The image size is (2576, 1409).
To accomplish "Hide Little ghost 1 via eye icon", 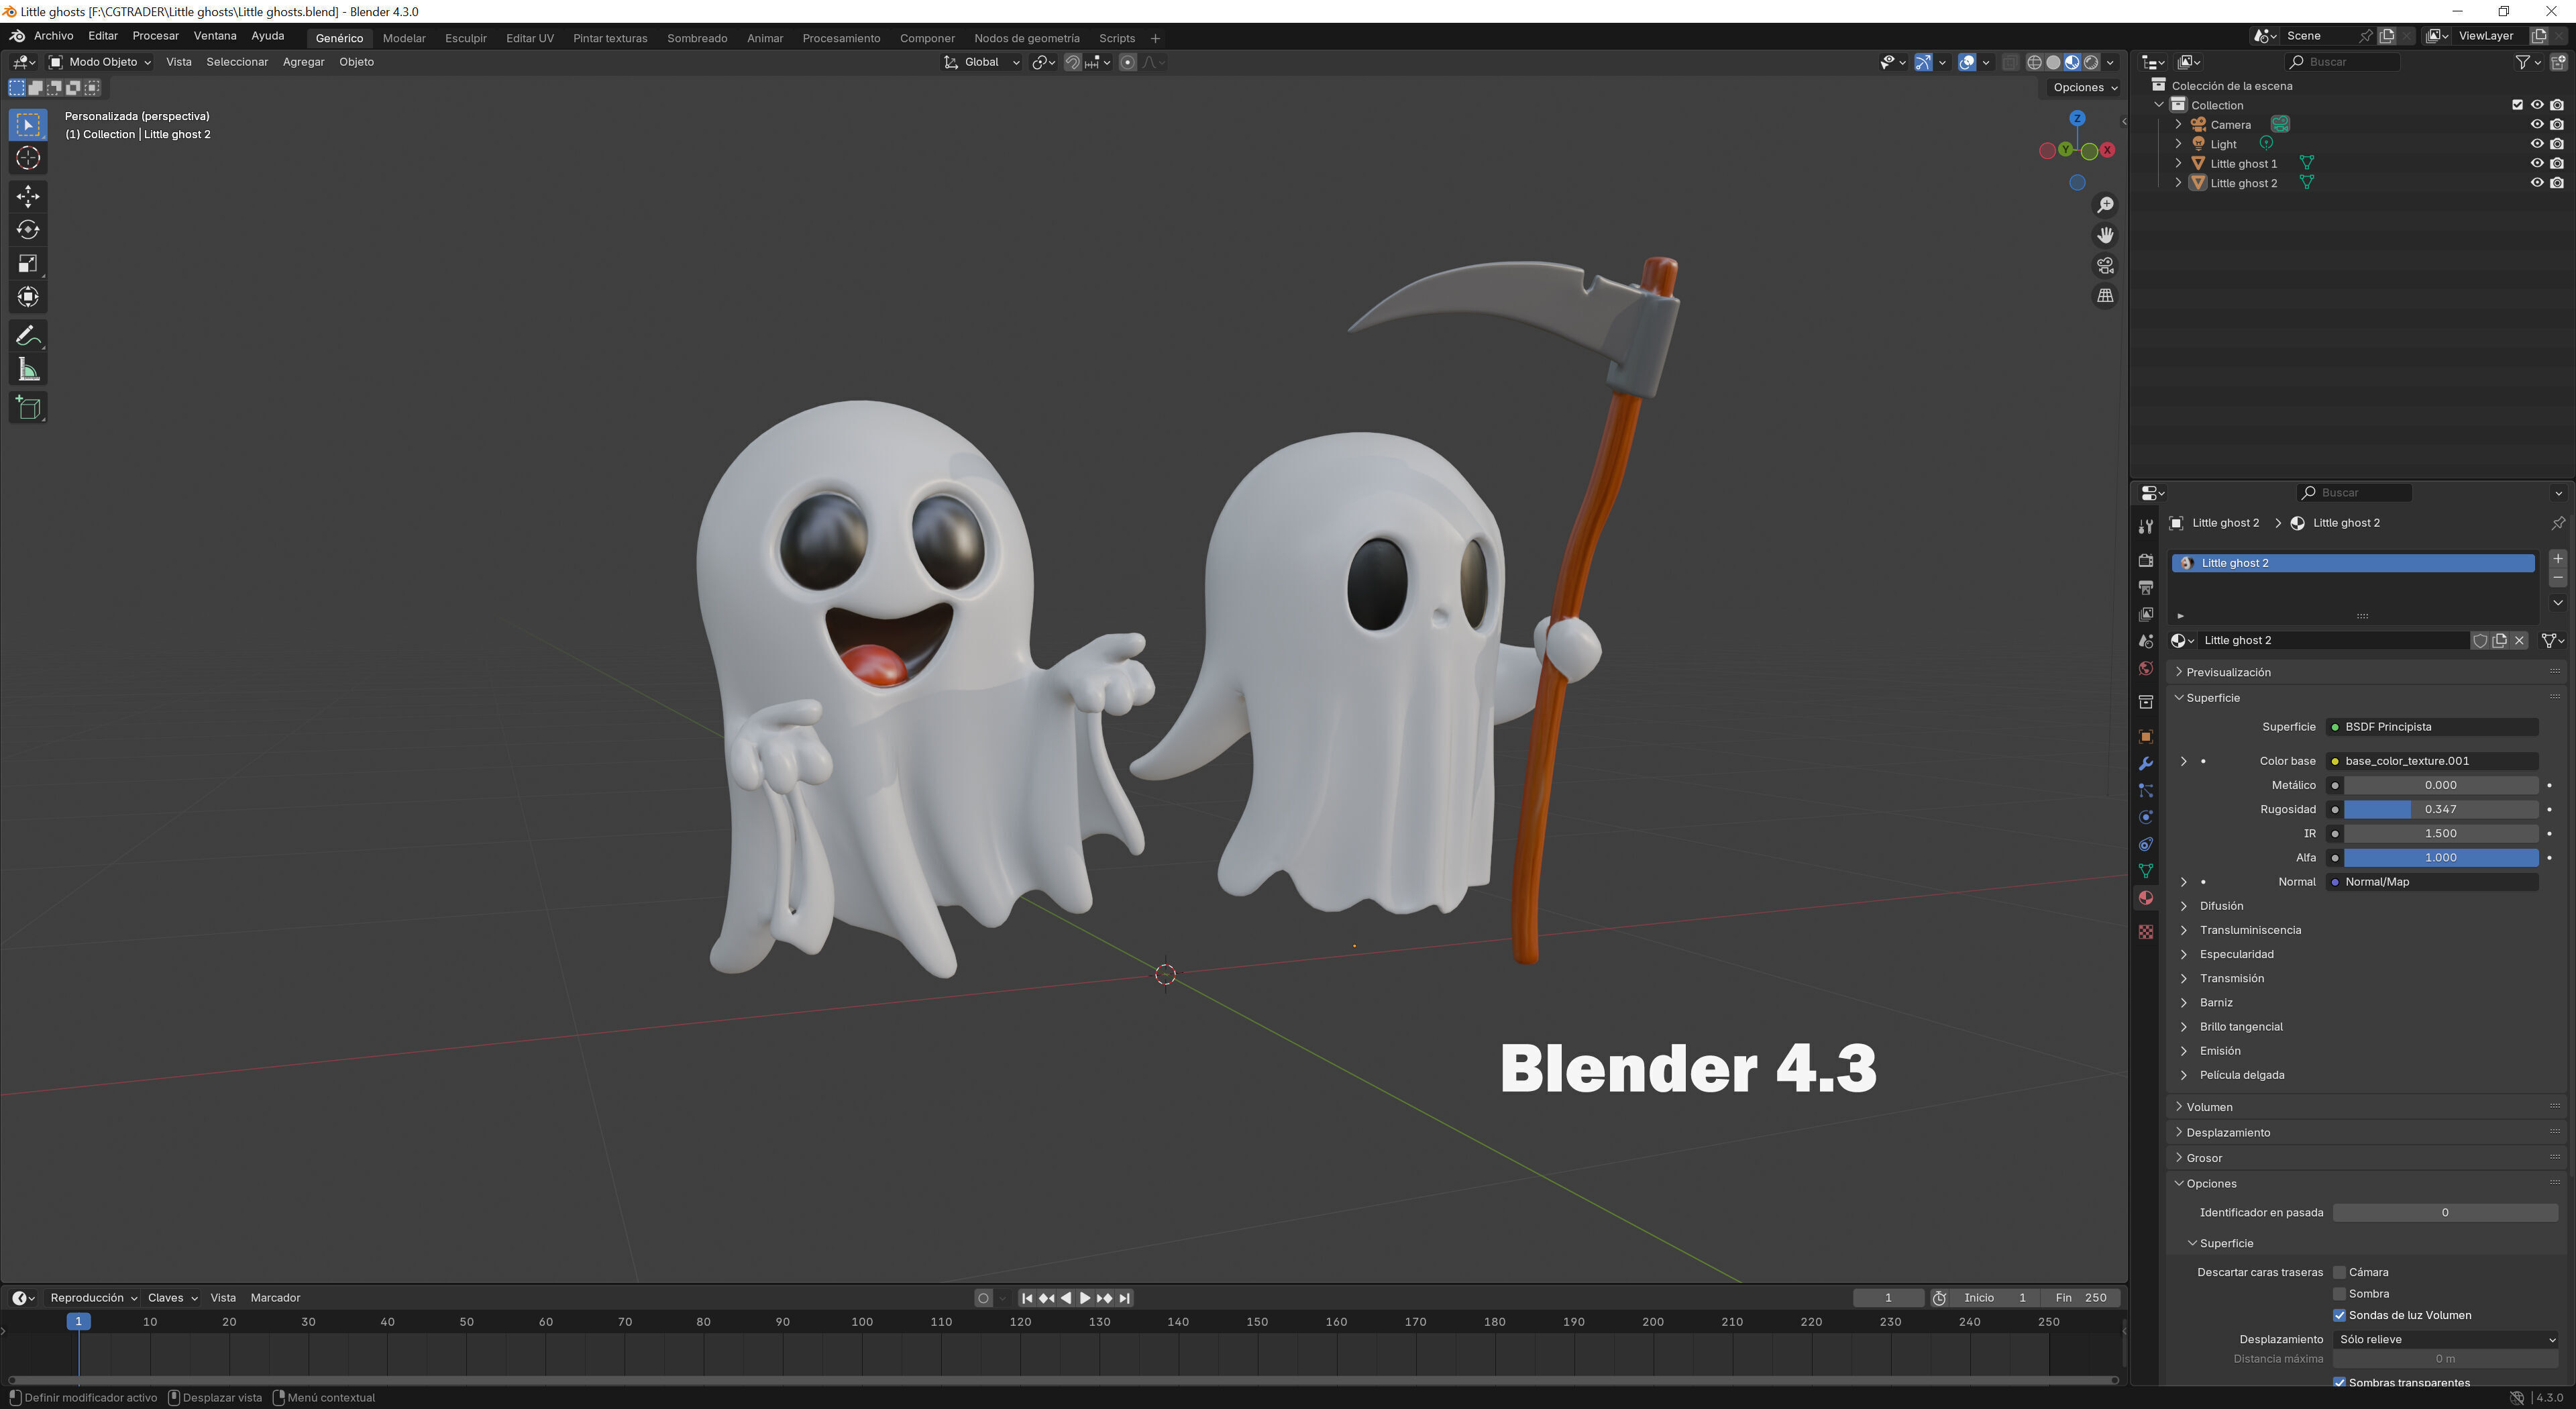I will point(2537,163).
